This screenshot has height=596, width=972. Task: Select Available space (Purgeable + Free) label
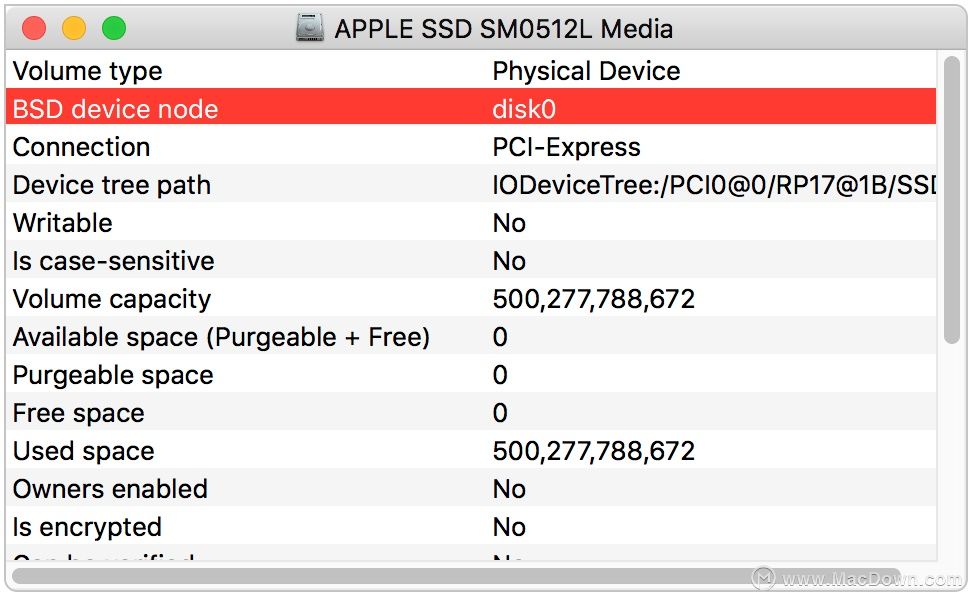[221, 337]
